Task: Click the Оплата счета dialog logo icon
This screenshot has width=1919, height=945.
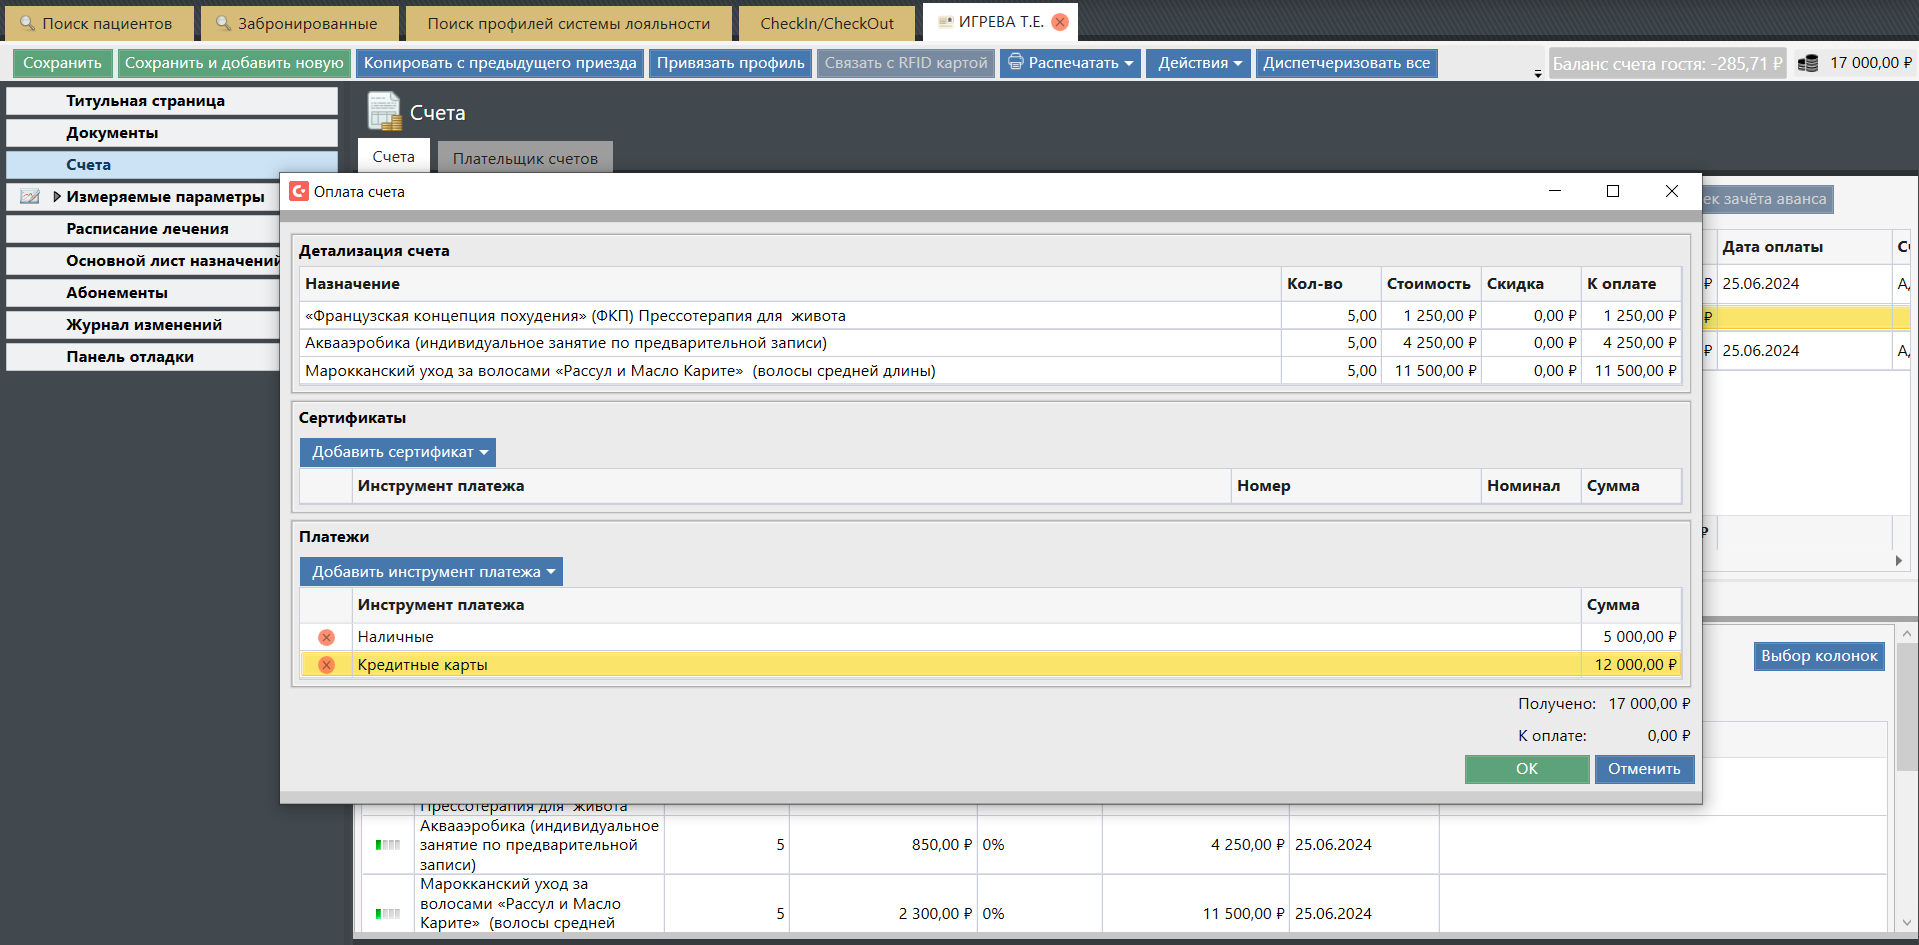Action: [x=299, y=191]
